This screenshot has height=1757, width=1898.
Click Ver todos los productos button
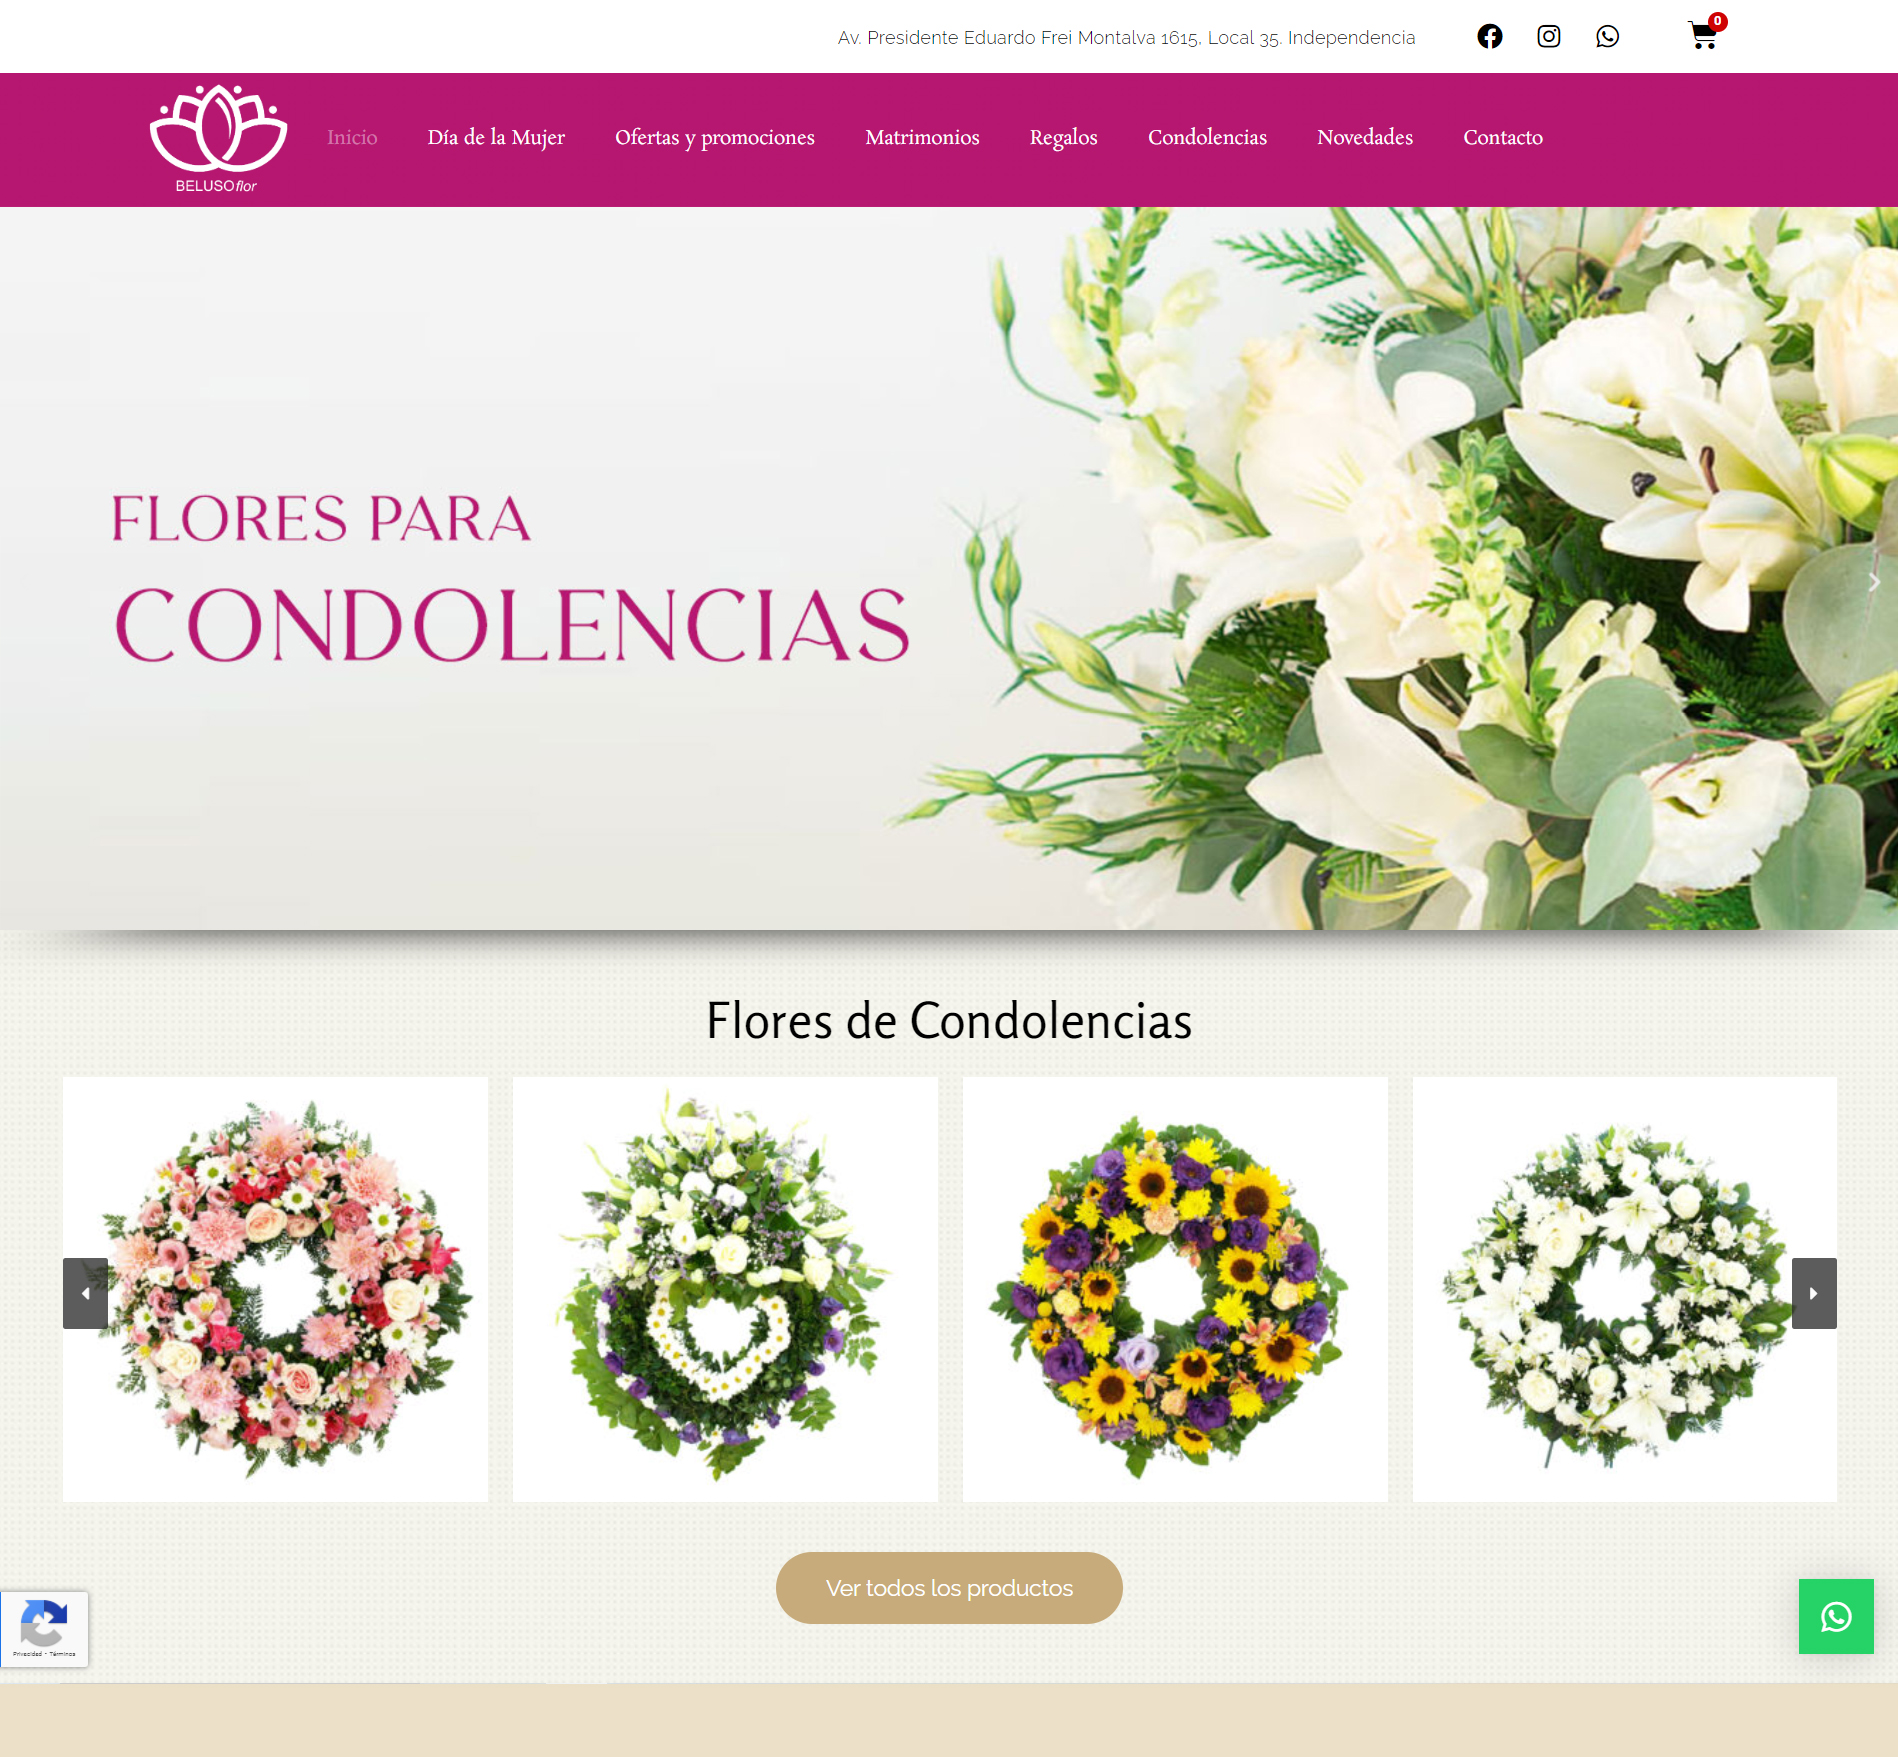coord(949,1588)
